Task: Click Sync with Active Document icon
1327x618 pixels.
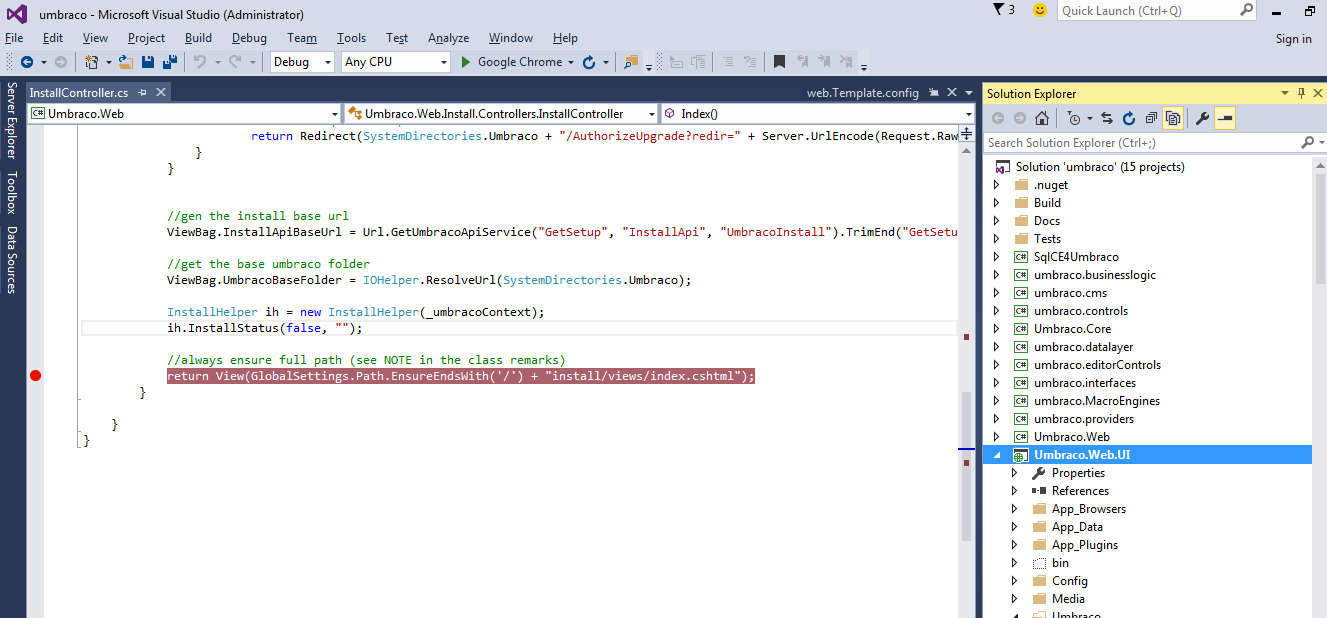Action: pos(1107,118)
